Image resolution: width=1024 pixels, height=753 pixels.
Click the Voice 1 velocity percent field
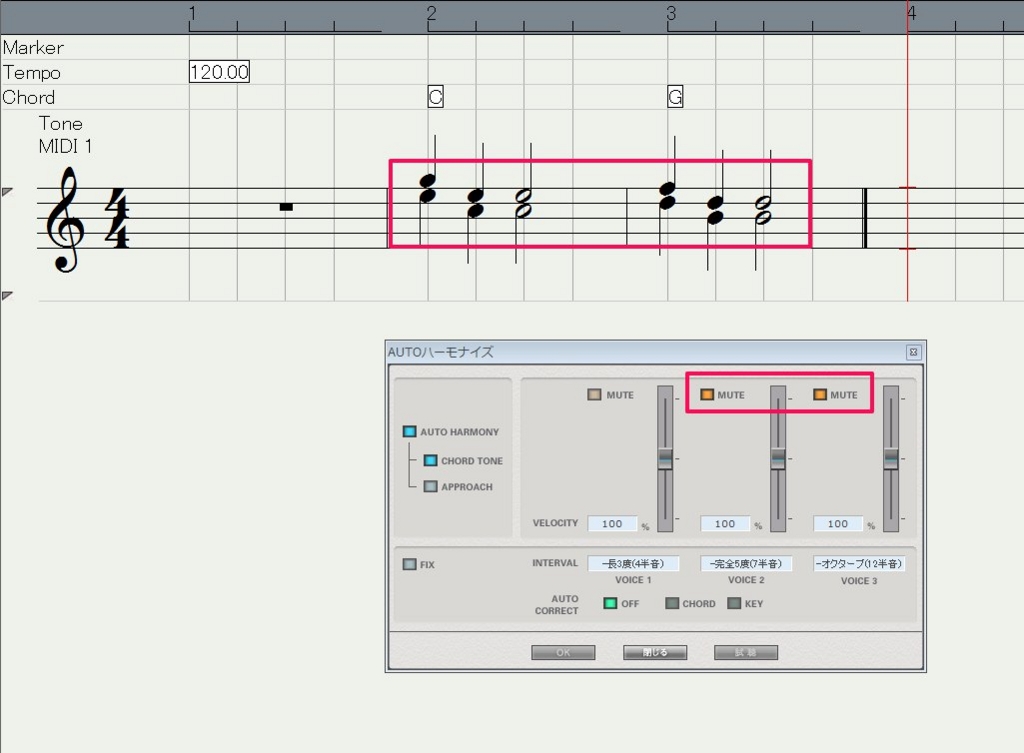point(612,524)
